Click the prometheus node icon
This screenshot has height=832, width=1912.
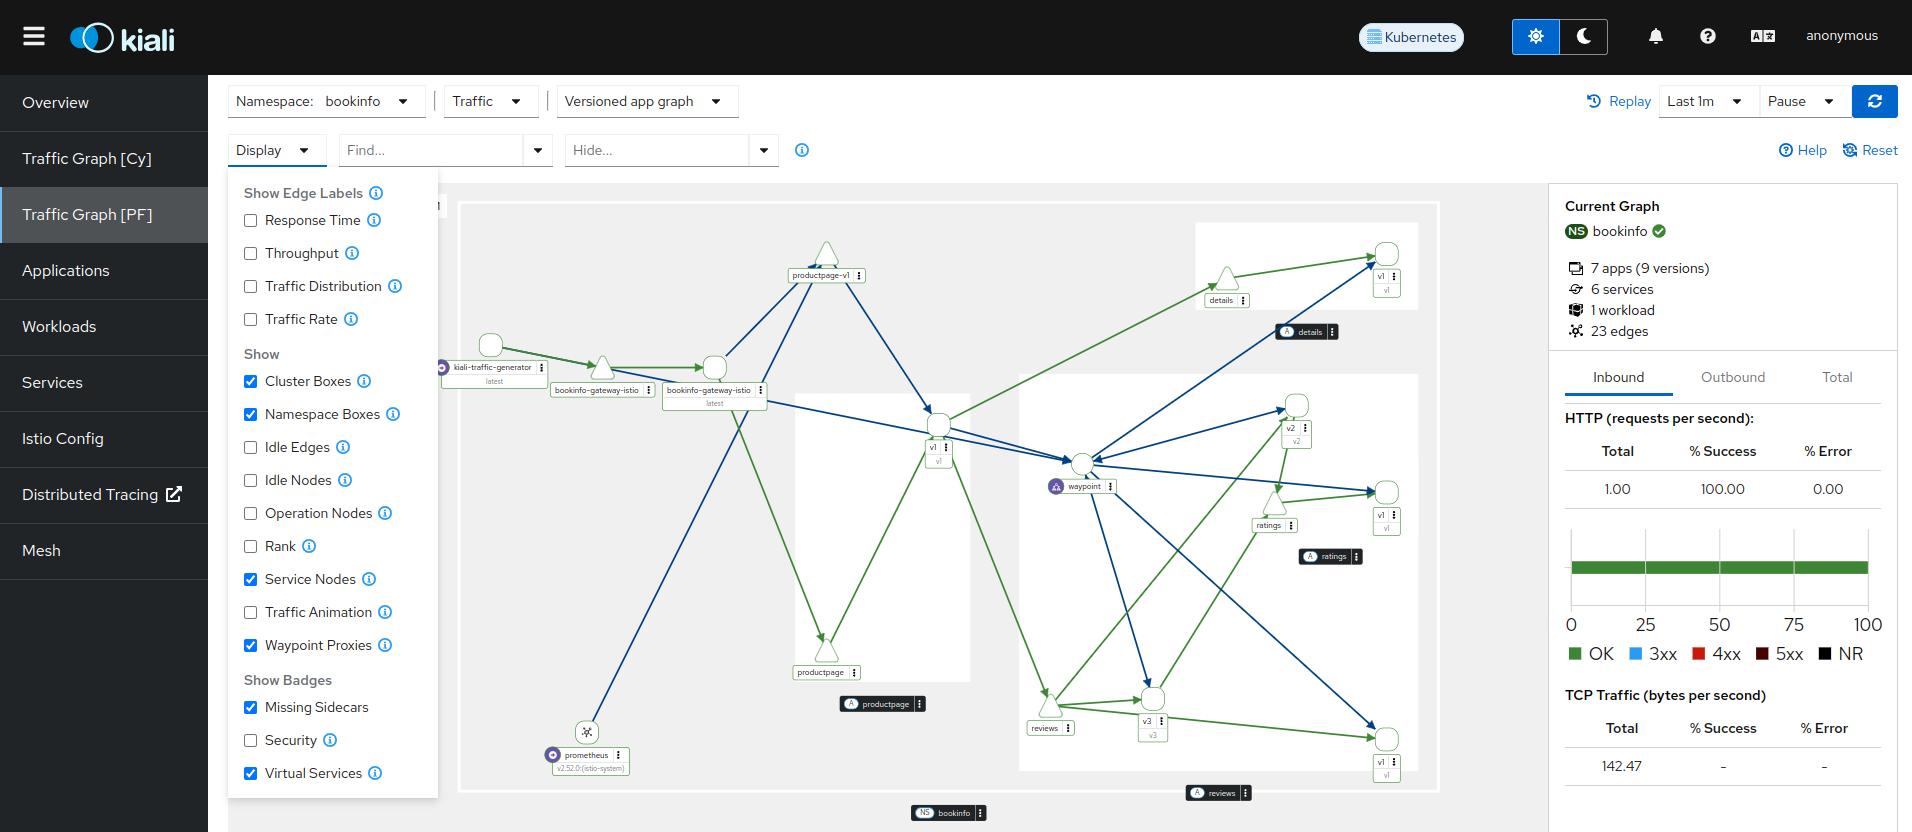point(587,732)
